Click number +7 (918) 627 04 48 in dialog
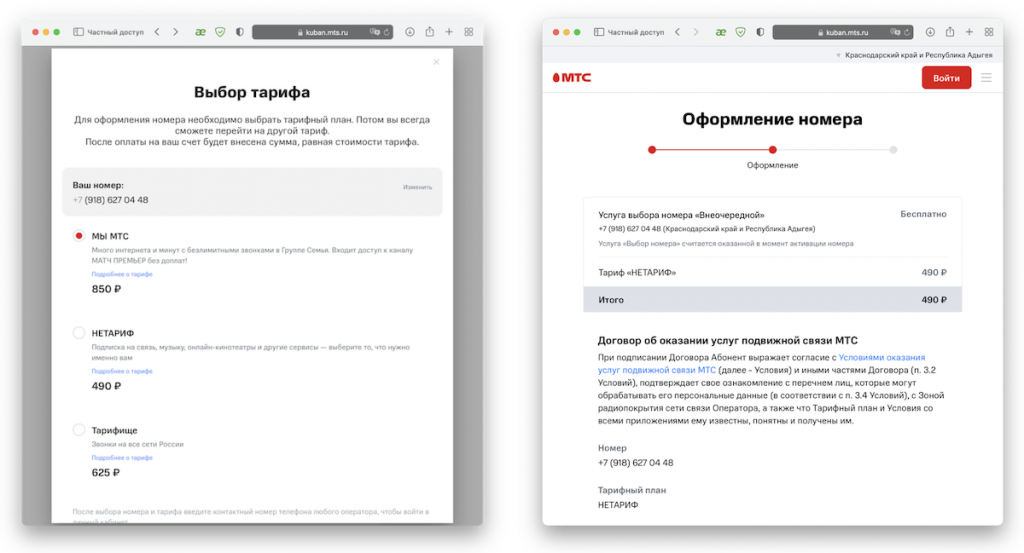The image size is (1024, 553). (x=110, y=200)
